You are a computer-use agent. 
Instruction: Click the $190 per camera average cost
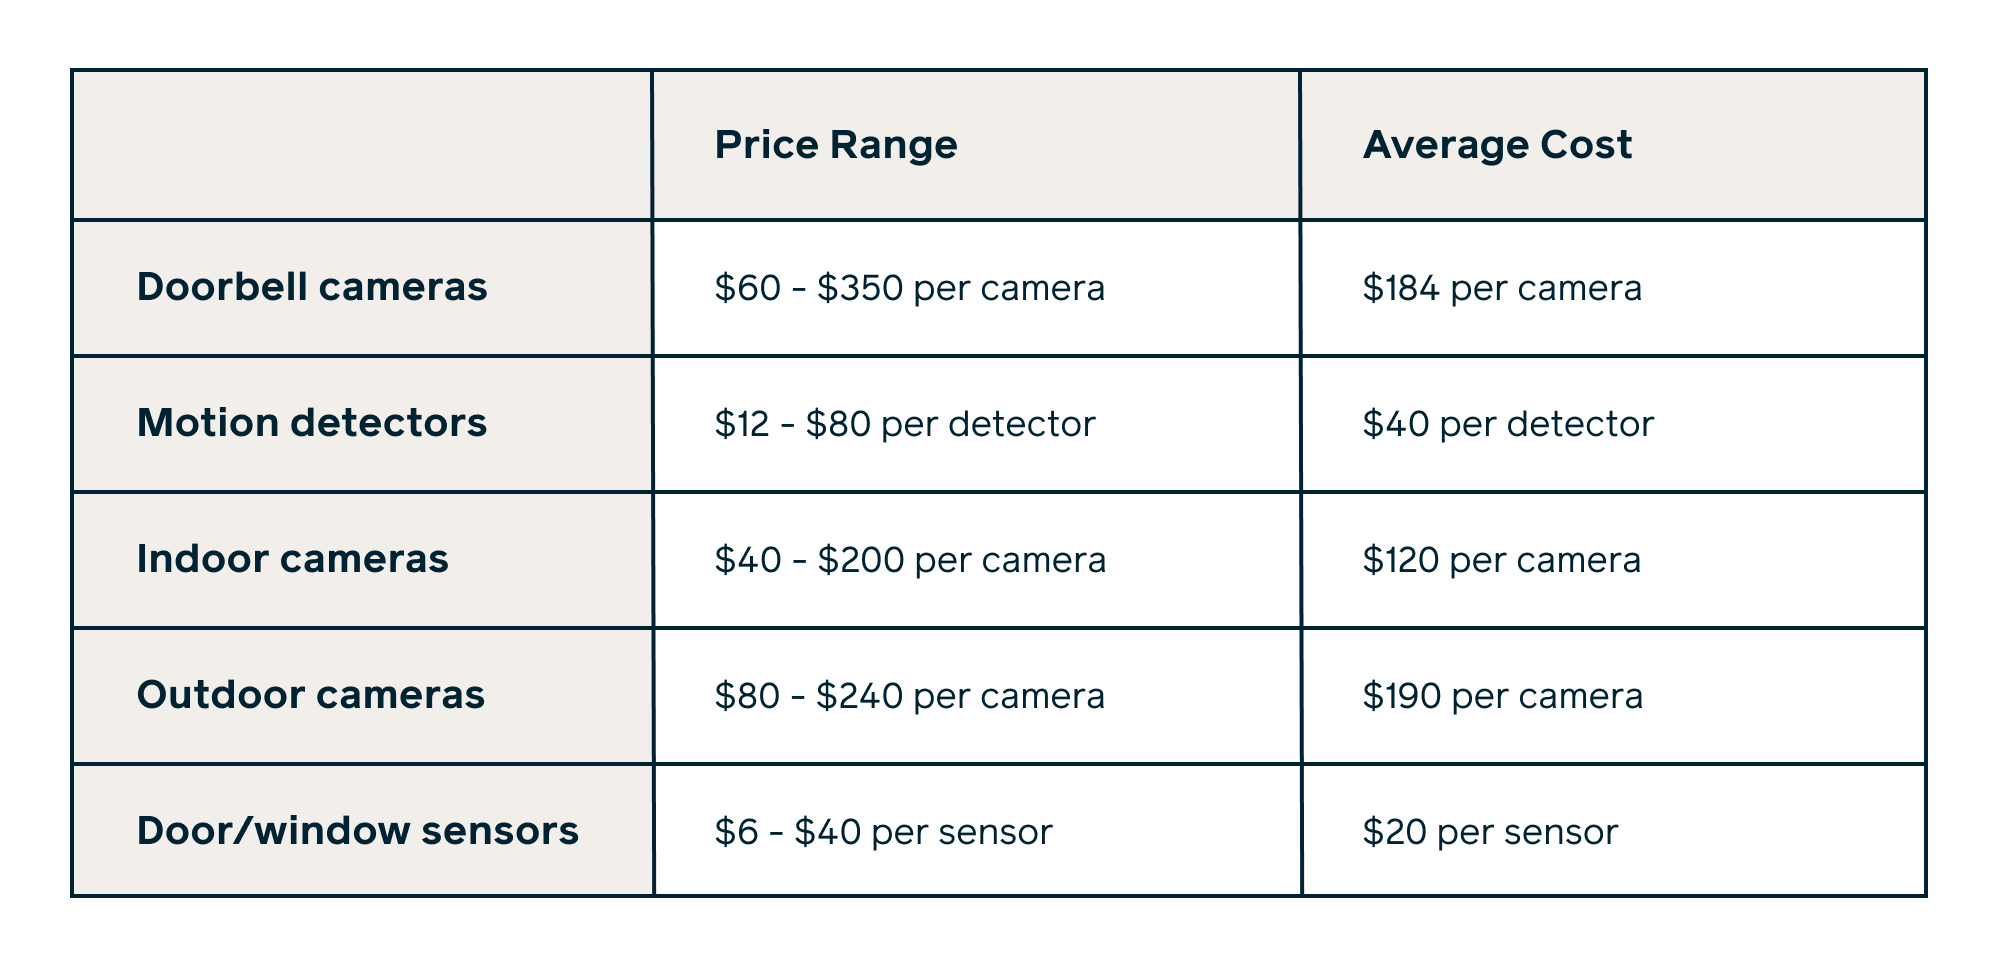tap(1502, 697)
